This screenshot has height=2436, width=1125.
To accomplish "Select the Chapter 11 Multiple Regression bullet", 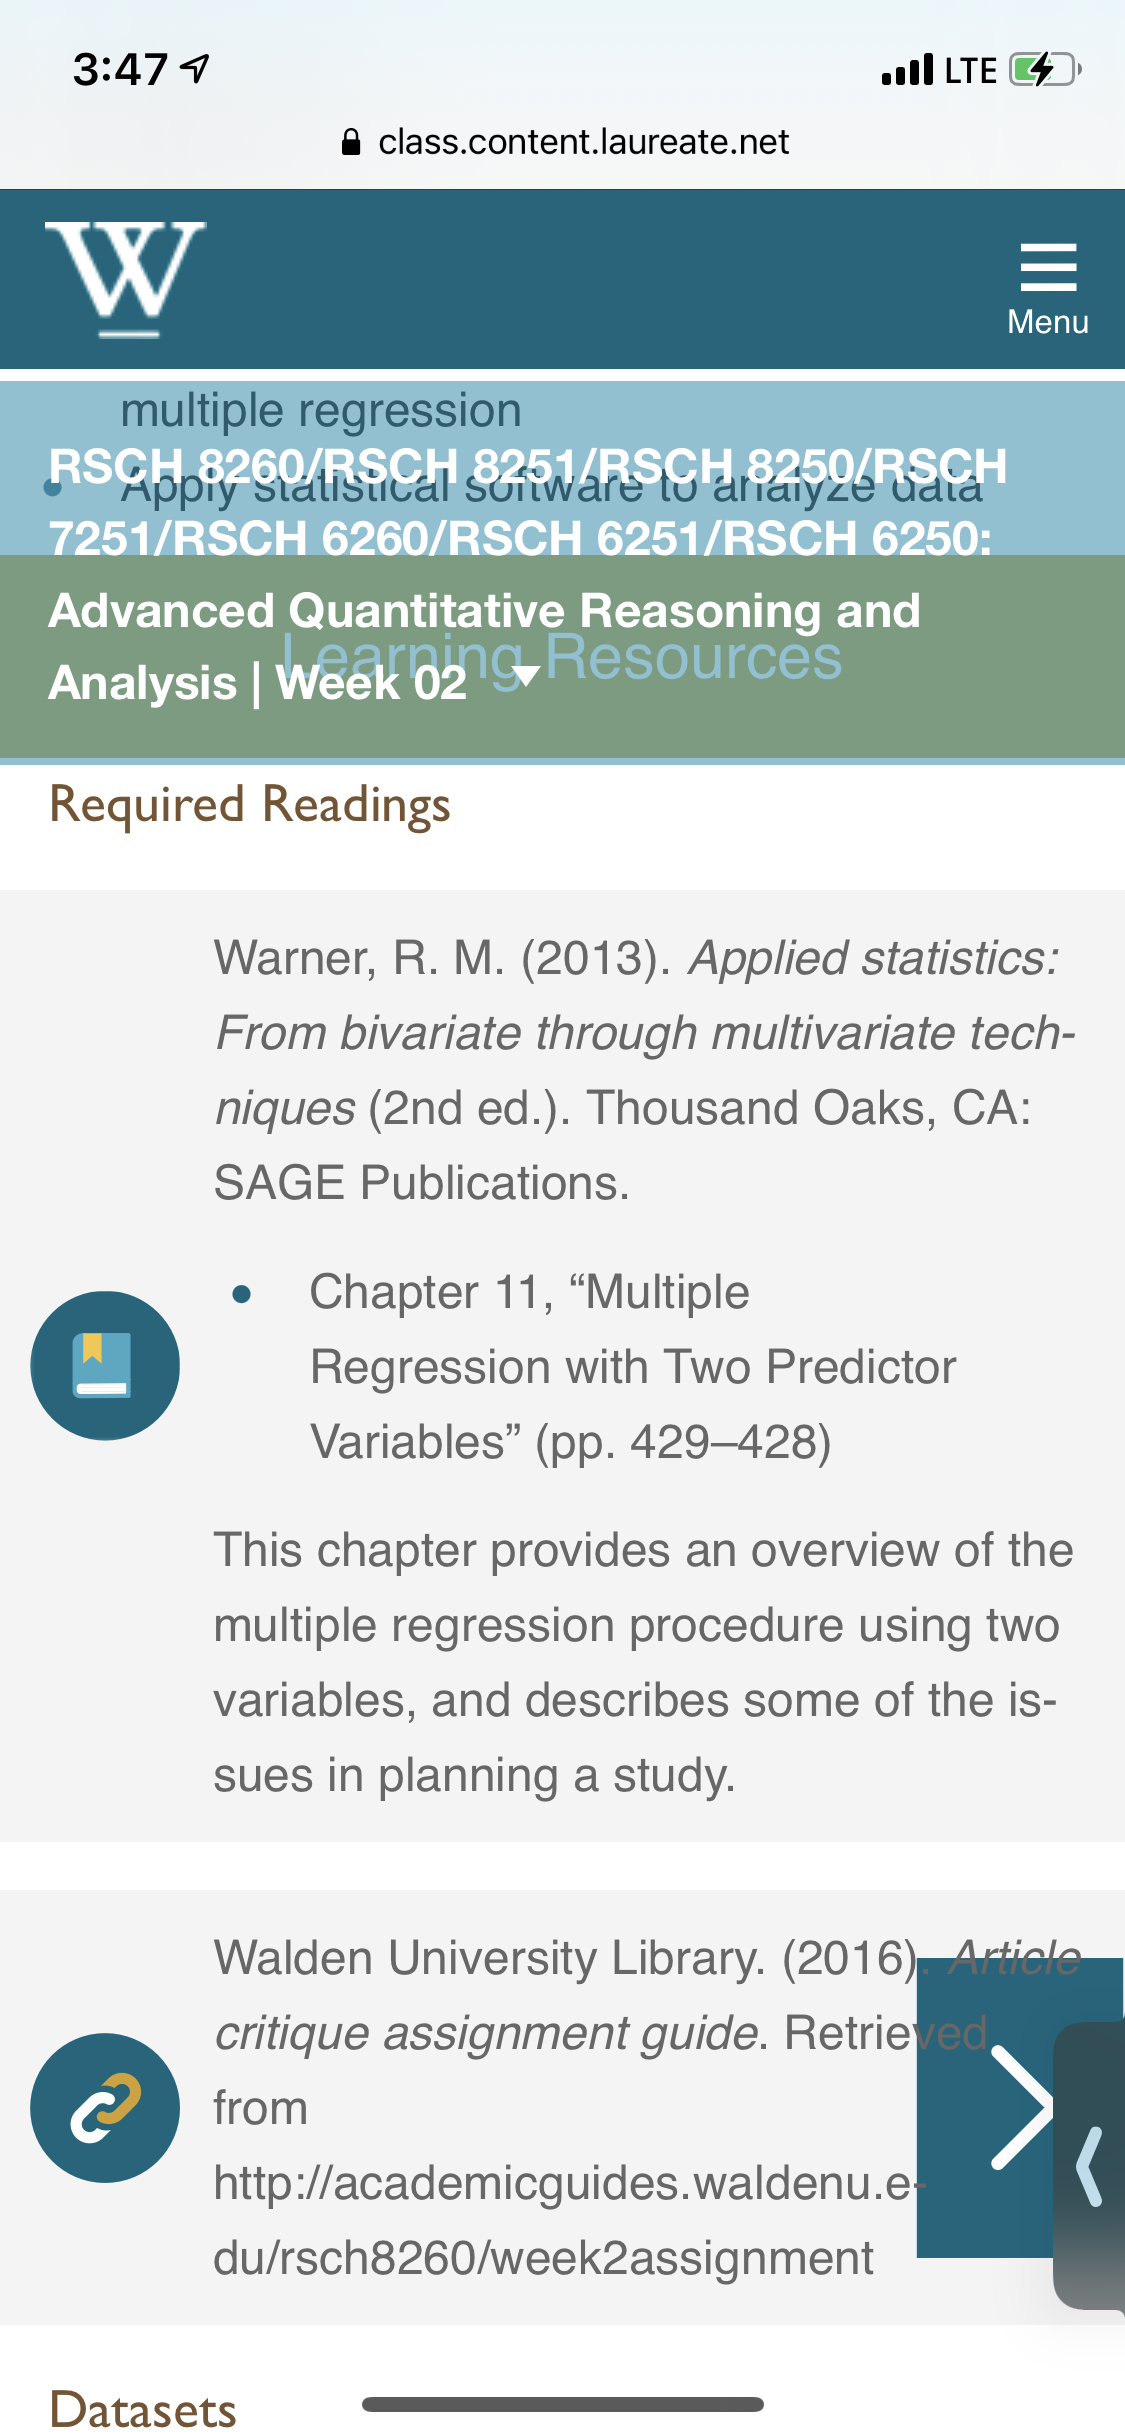I will pyautogui.click(x=633, y=1367).
